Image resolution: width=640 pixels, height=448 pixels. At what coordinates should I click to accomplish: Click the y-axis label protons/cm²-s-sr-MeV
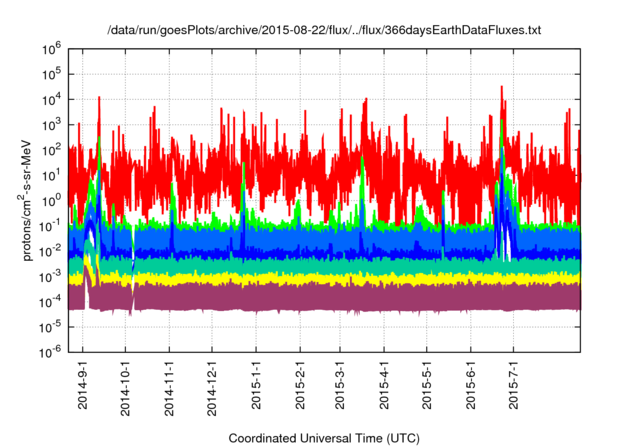[27, 200]
